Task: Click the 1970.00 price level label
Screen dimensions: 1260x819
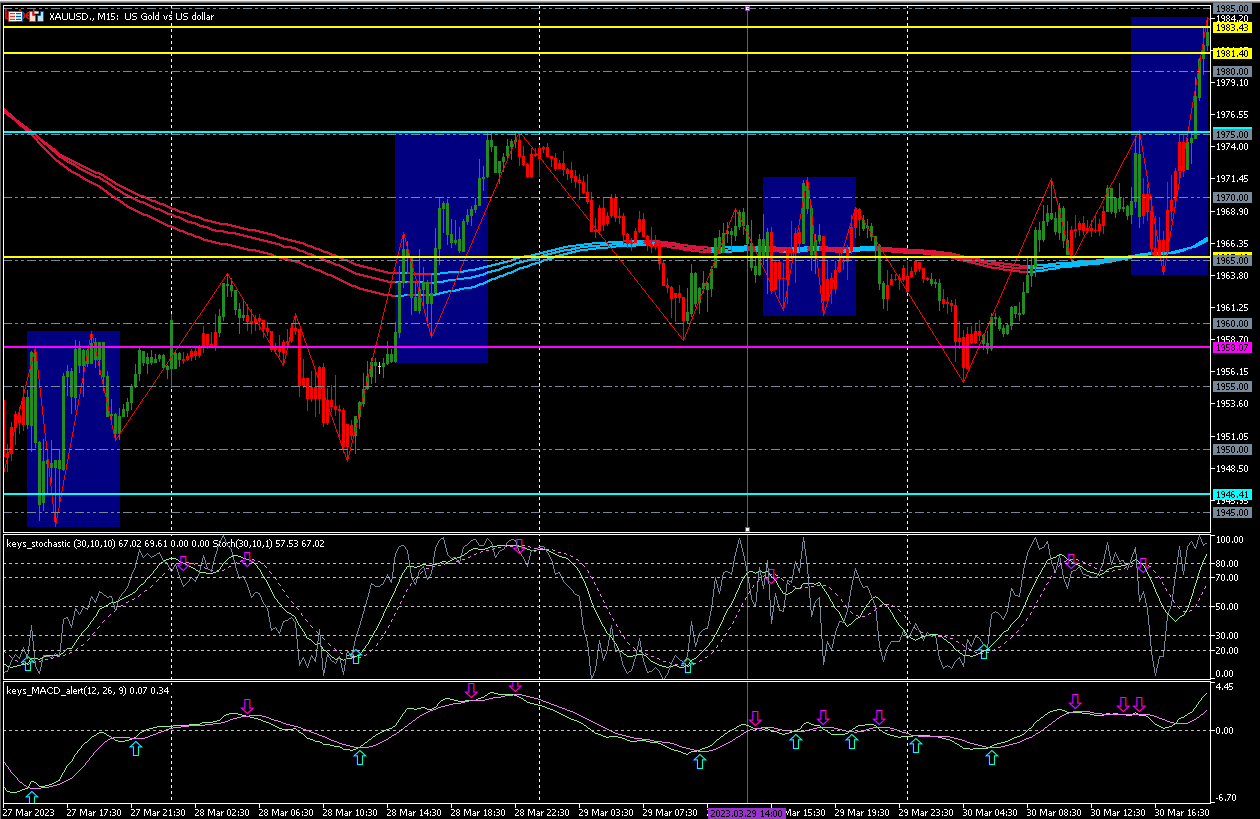Action: 1231,198
